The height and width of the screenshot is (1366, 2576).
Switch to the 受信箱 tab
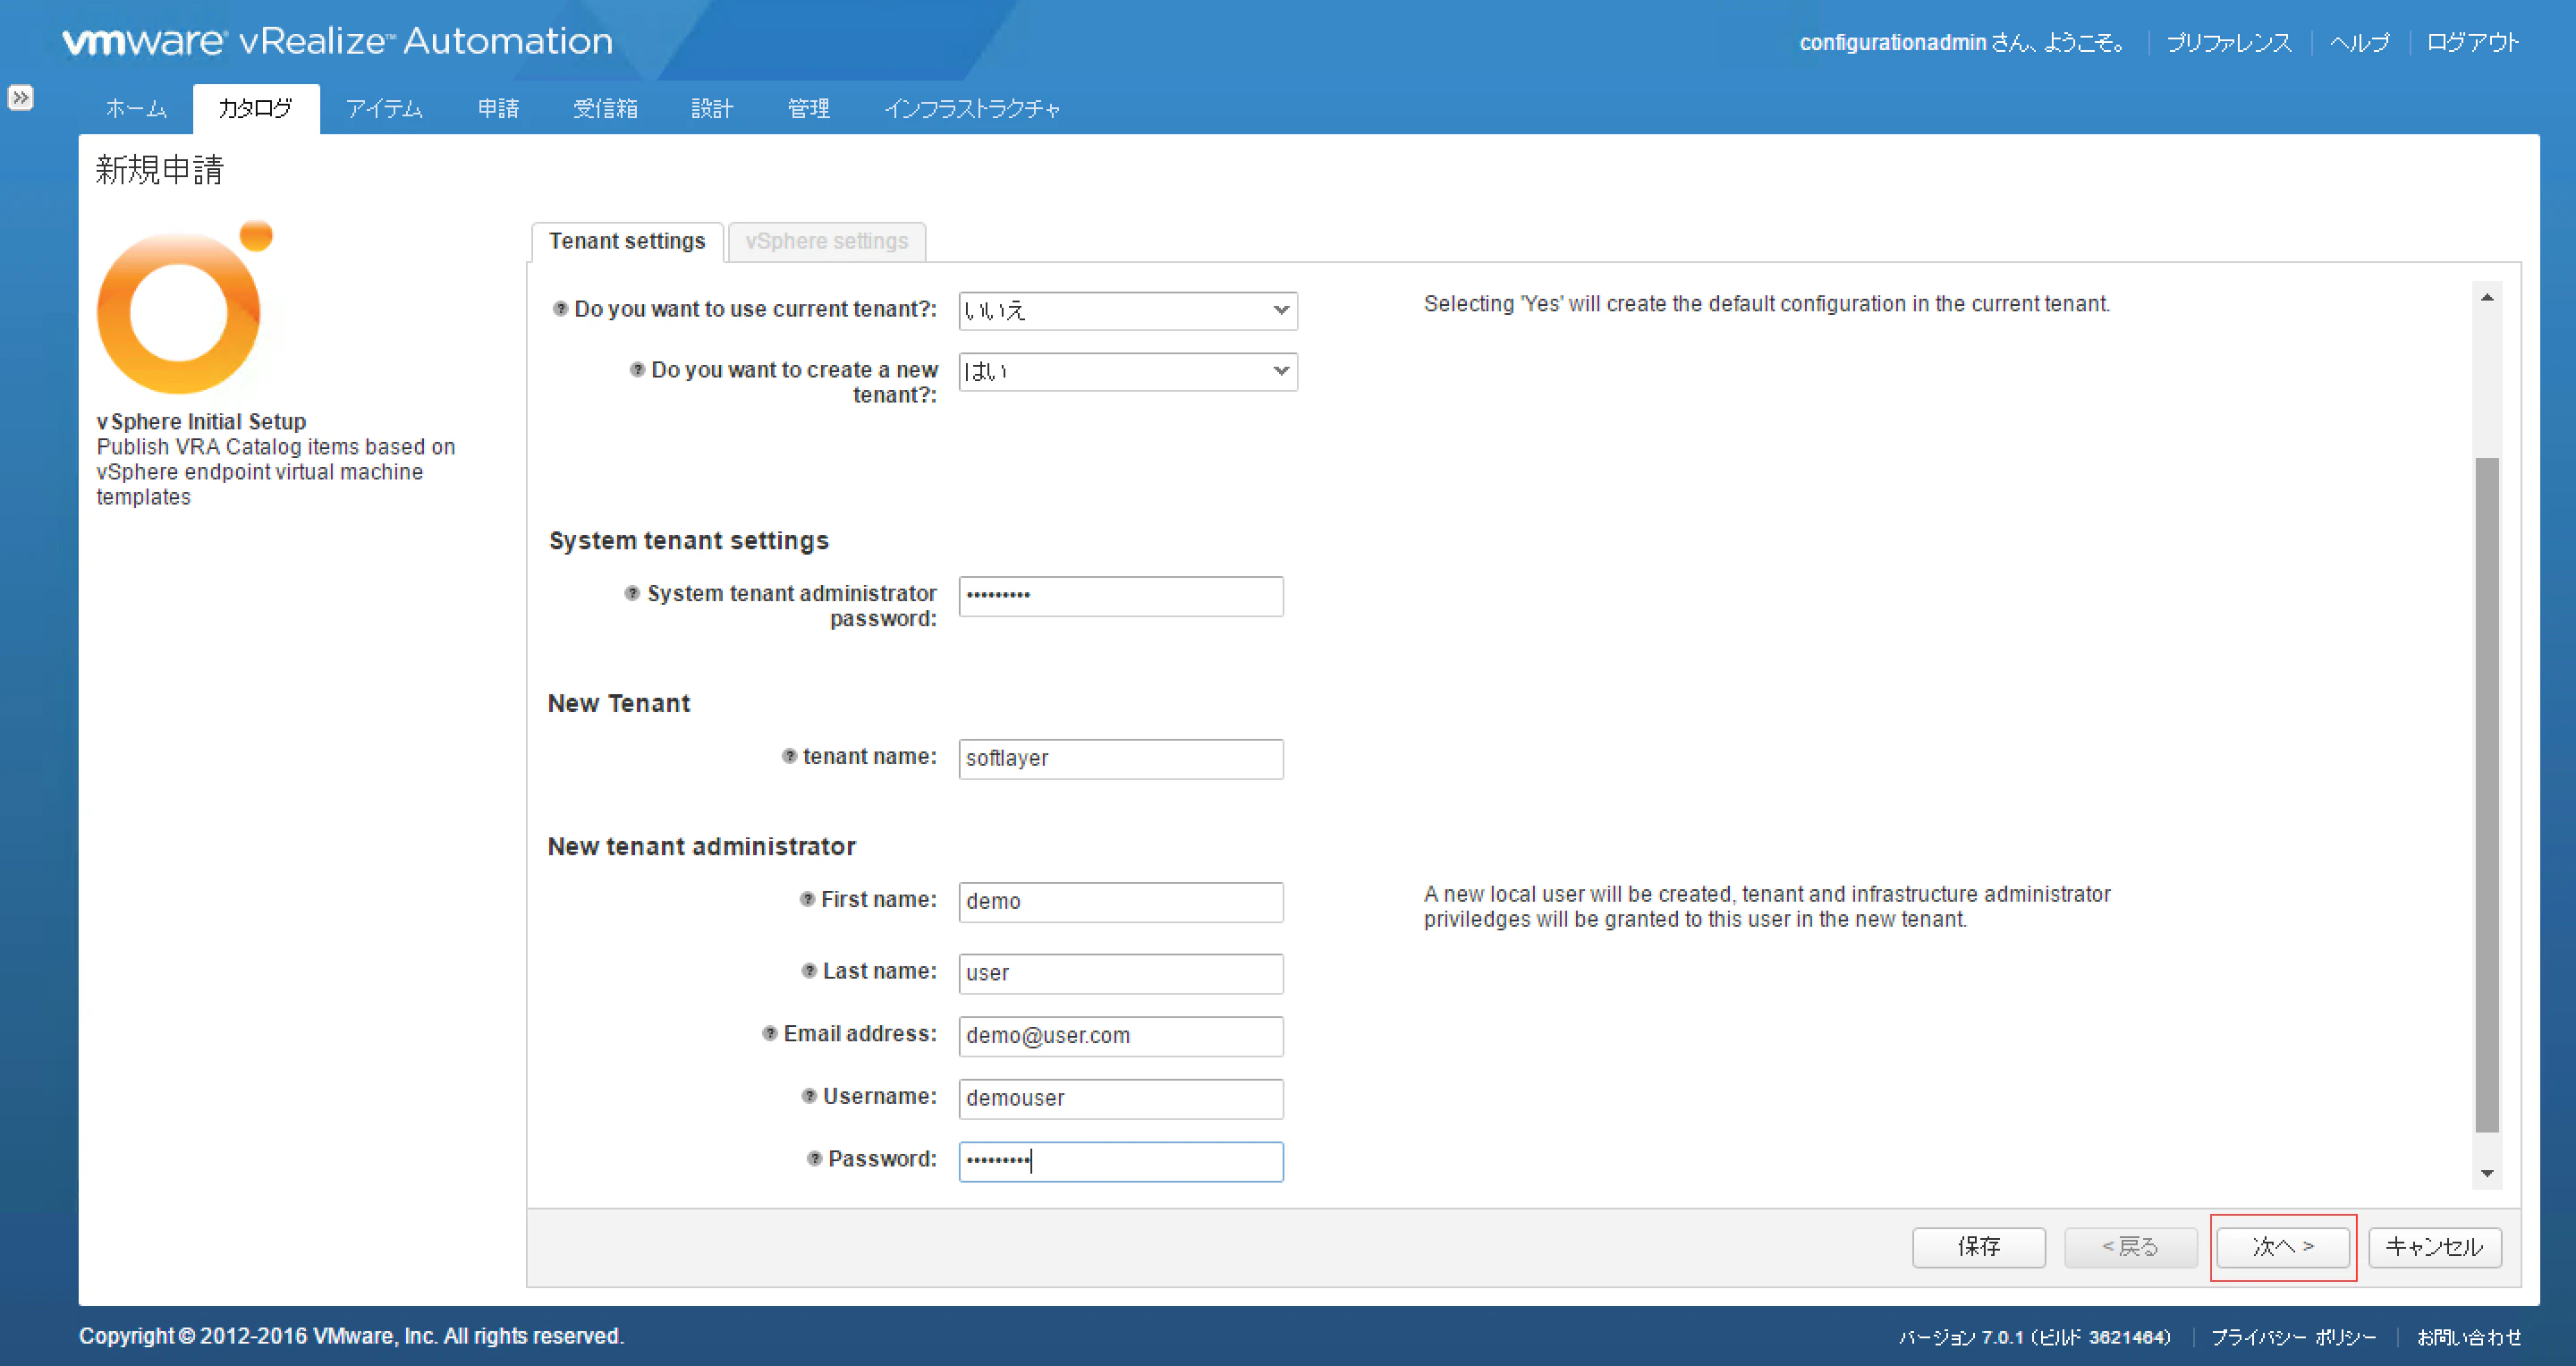605,108
